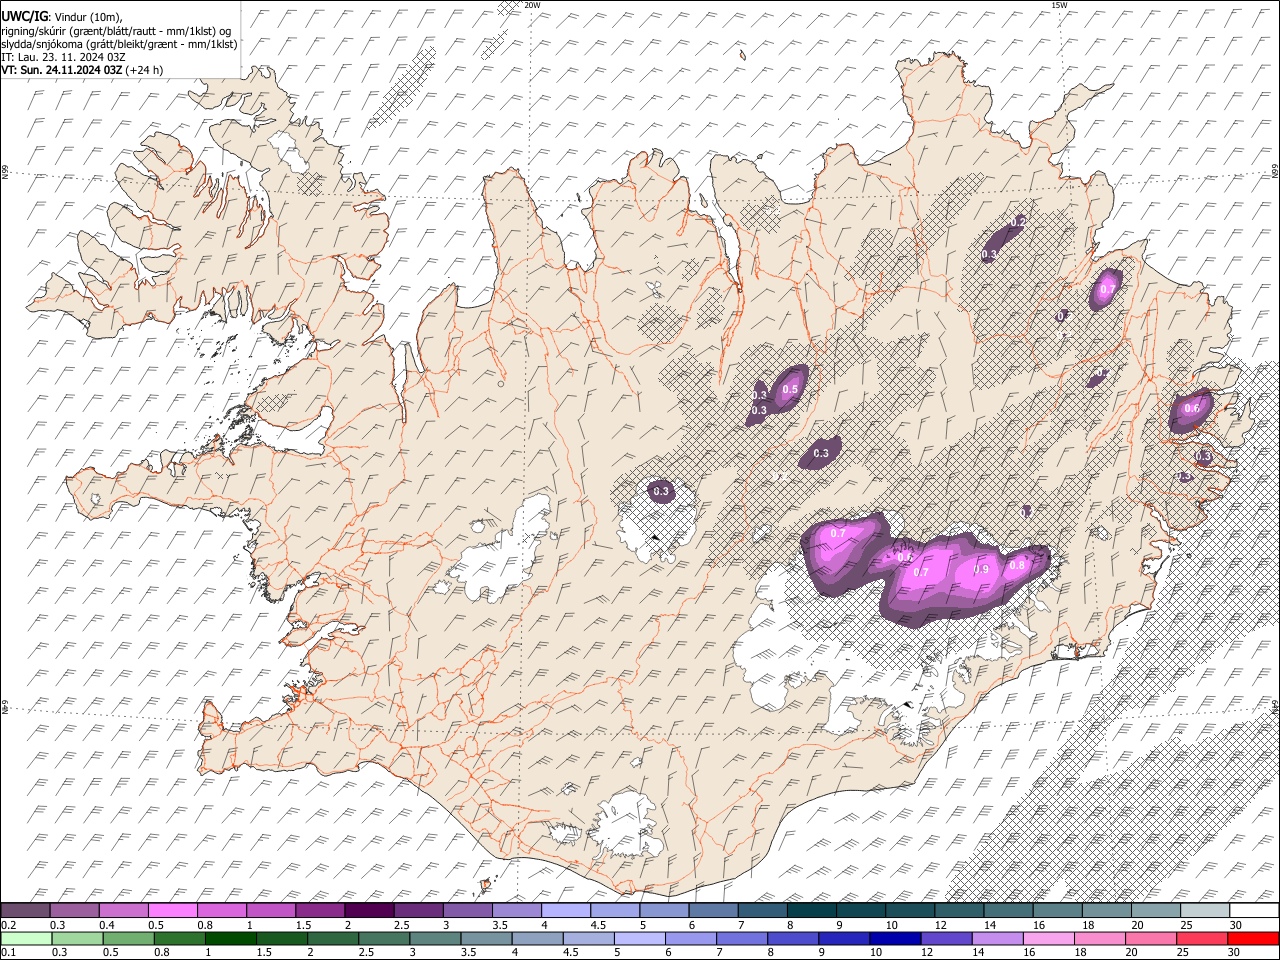Click the 3.5 tick label of the rain scale

(466, 953)
